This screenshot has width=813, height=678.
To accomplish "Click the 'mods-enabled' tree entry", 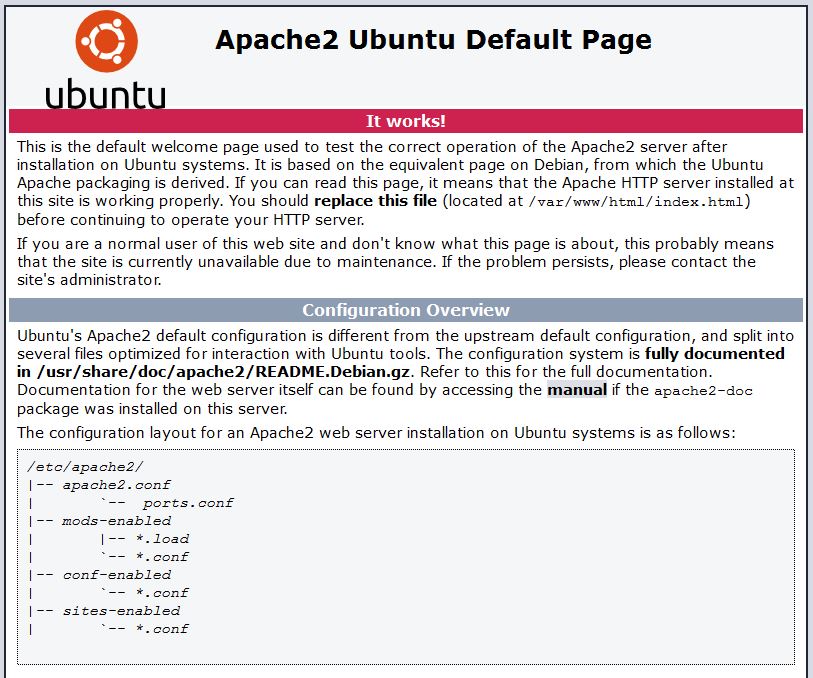I will point(117,520).
